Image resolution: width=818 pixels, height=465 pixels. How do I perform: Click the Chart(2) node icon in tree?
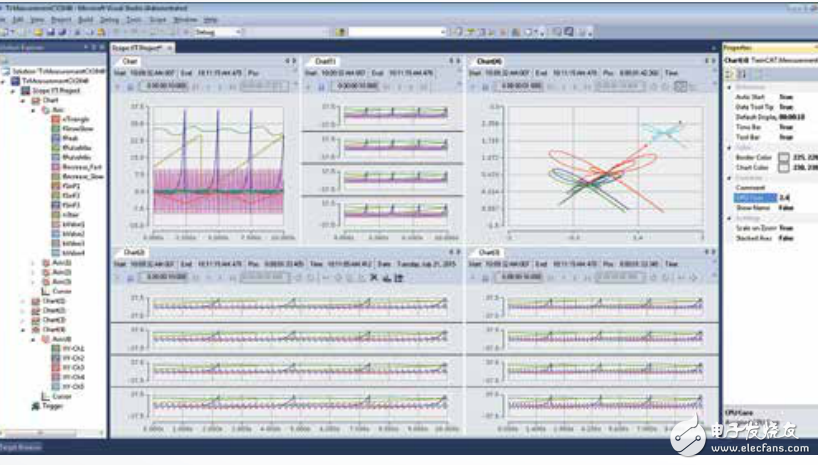coord(35,300)
